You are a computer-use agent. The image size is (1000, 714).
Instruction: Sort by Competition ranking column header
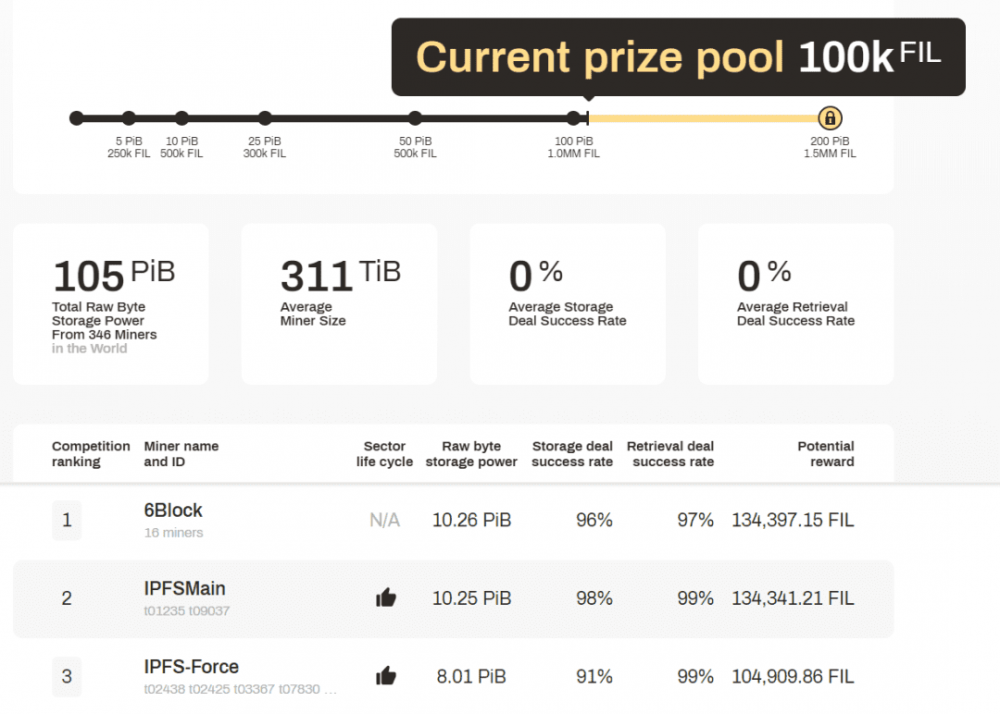pos(91,454)
